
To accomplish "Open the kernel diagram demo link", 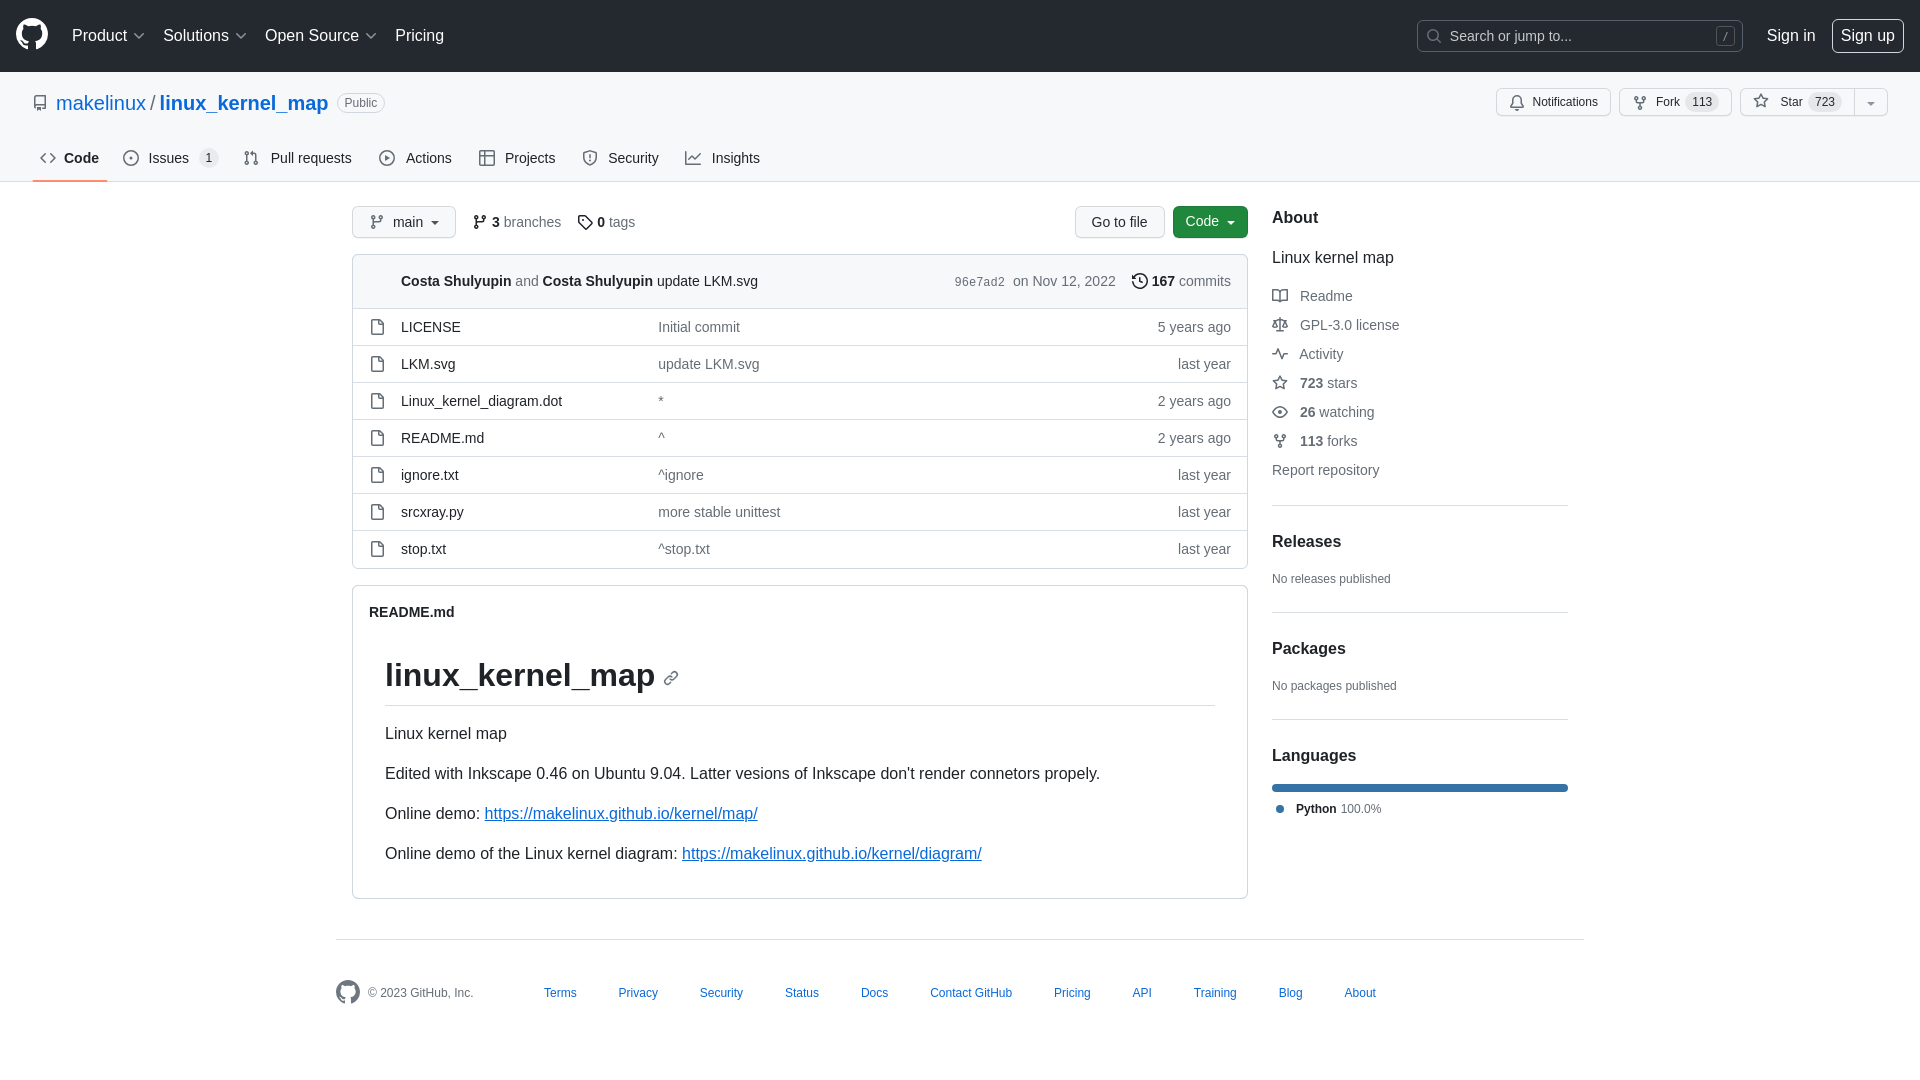I will tap(832, 854).
